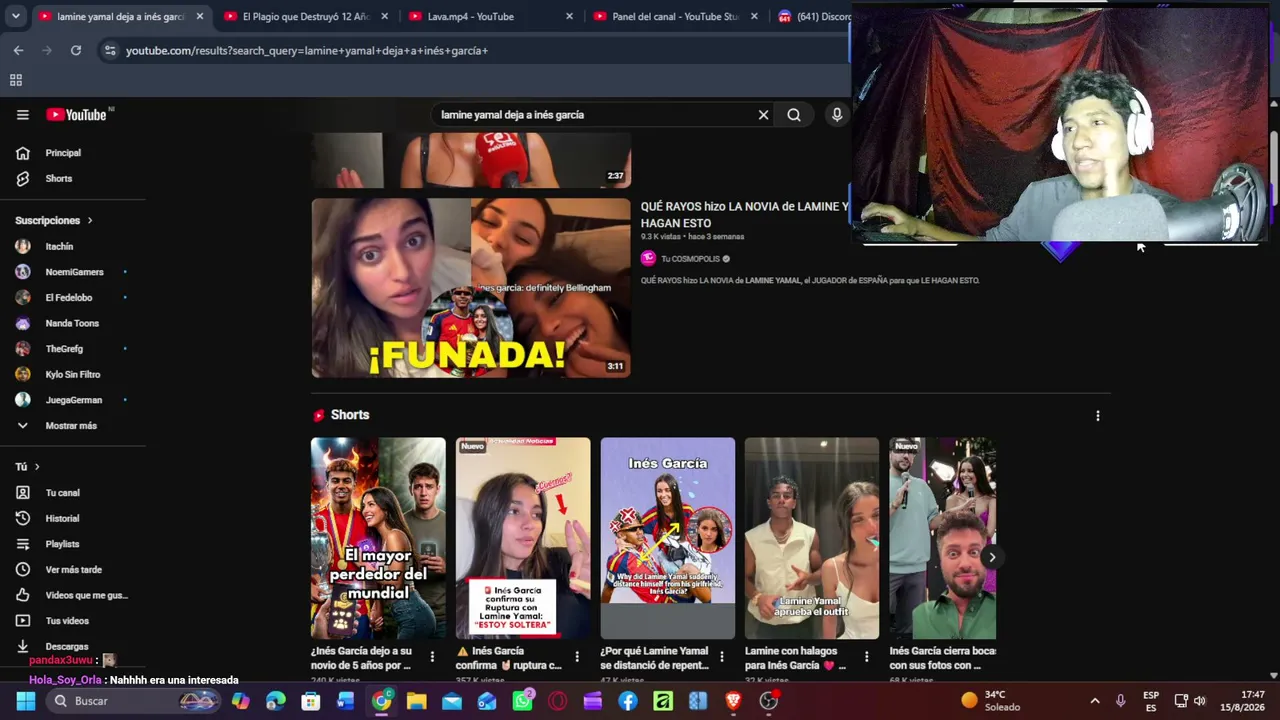Open options for 'Inés García confirma' short
The width and height of the screenshot is (1280, 720).
pos(577,657)
